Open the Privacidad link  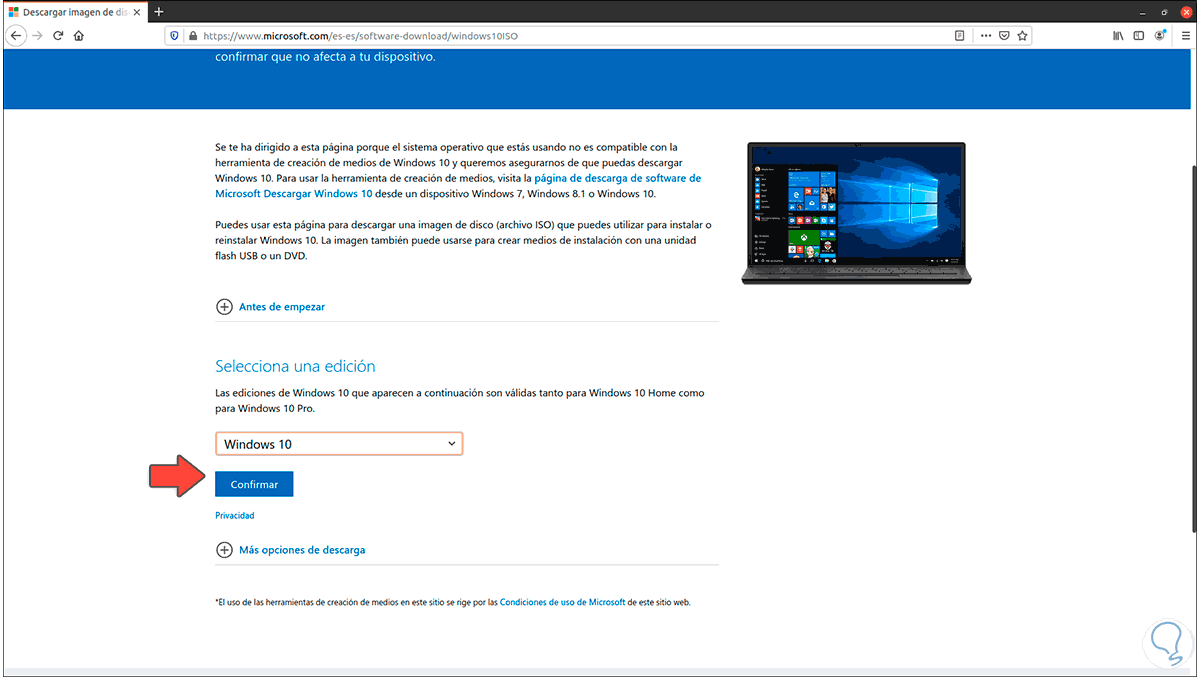pos(234,515)
